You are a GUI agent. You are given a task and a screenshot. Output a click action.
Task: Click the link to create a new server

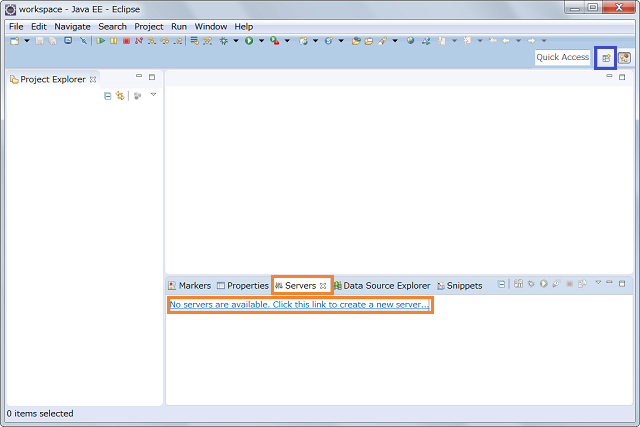coord(300,305)
